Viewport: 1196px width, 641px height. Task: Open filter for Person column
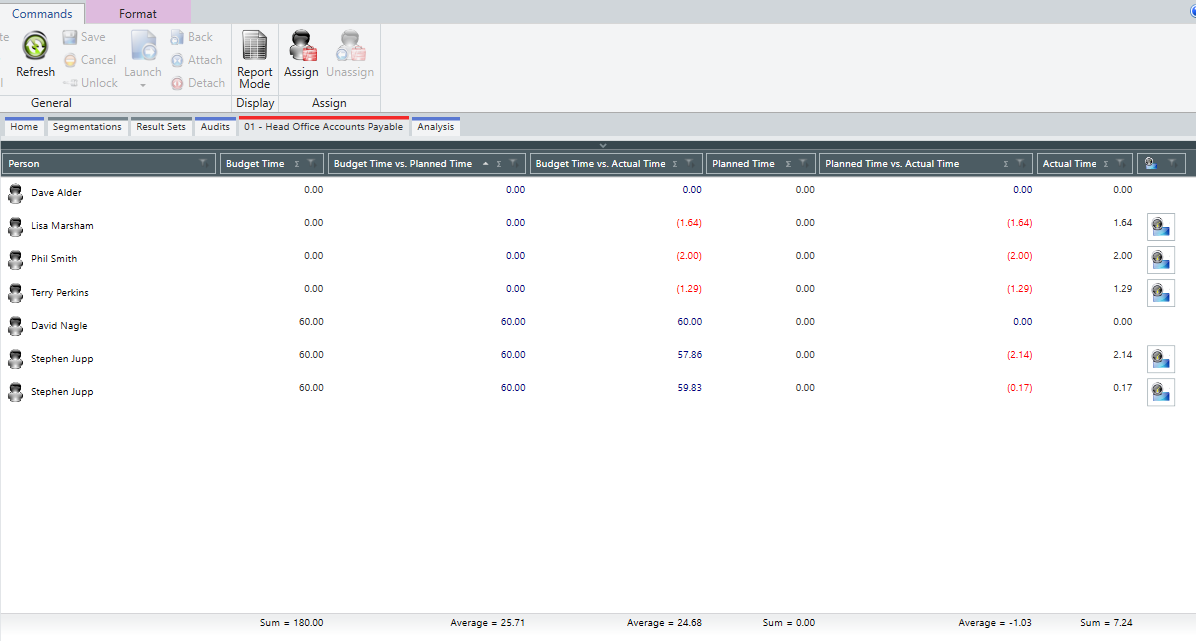coord(203,163)
